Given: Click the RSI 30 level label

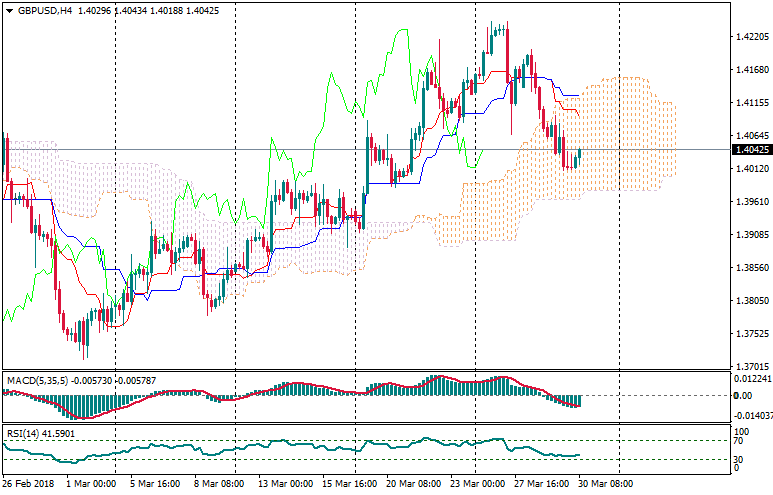Looking at the screenshot, I should (x=741, y=459).
